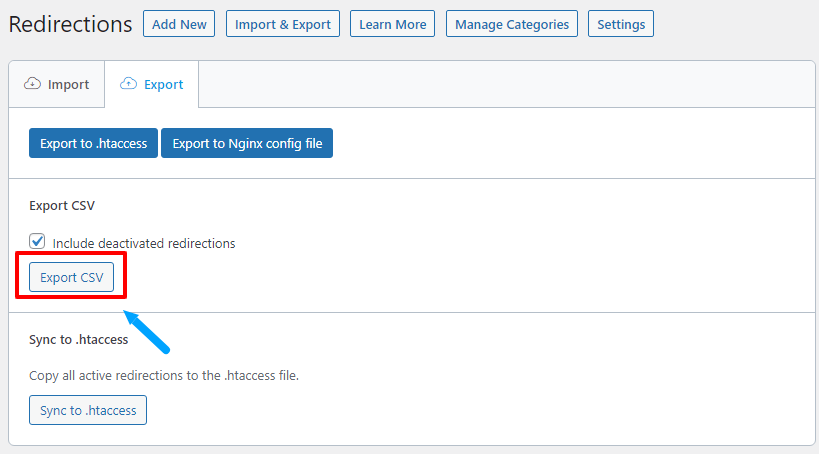This screenshot has height=454, width=819.
Task: Click the blue arrow pointing to Export CSV
Action: (146, 331)
